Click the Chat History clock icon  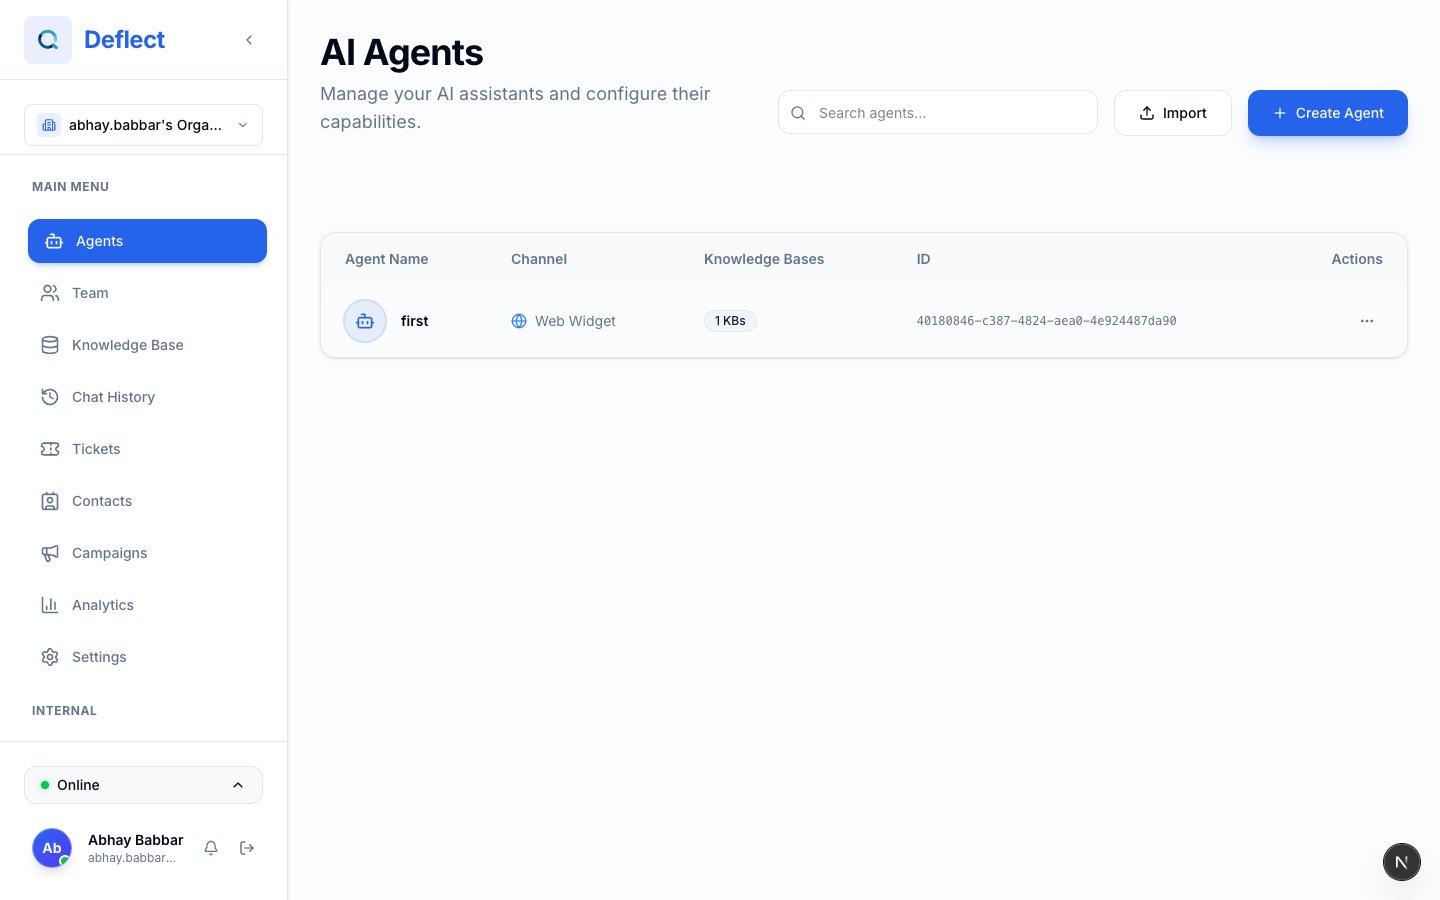(x=50, y=397)
